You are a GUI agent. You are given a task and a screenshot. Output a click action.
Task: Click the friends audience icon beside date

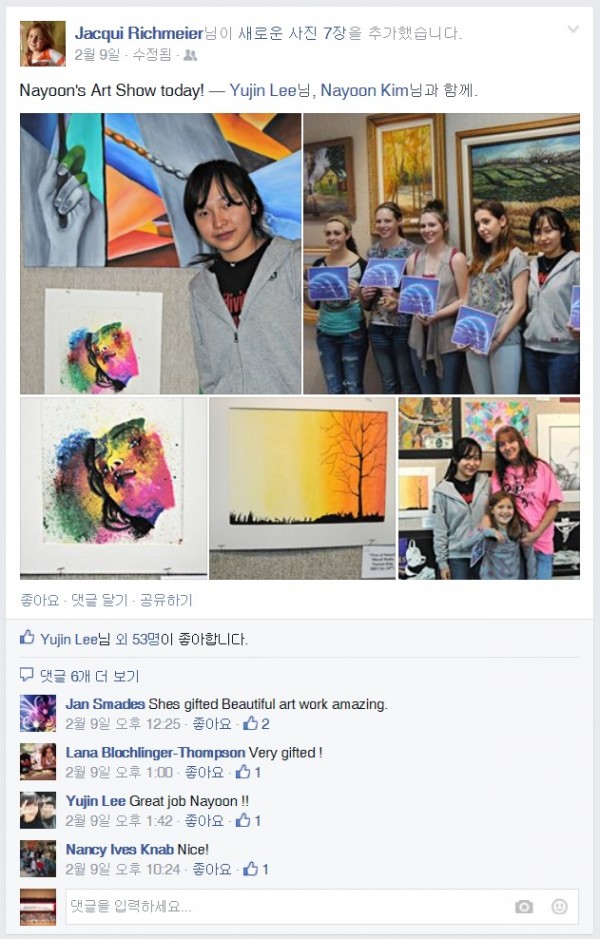(x=190, y=55)
